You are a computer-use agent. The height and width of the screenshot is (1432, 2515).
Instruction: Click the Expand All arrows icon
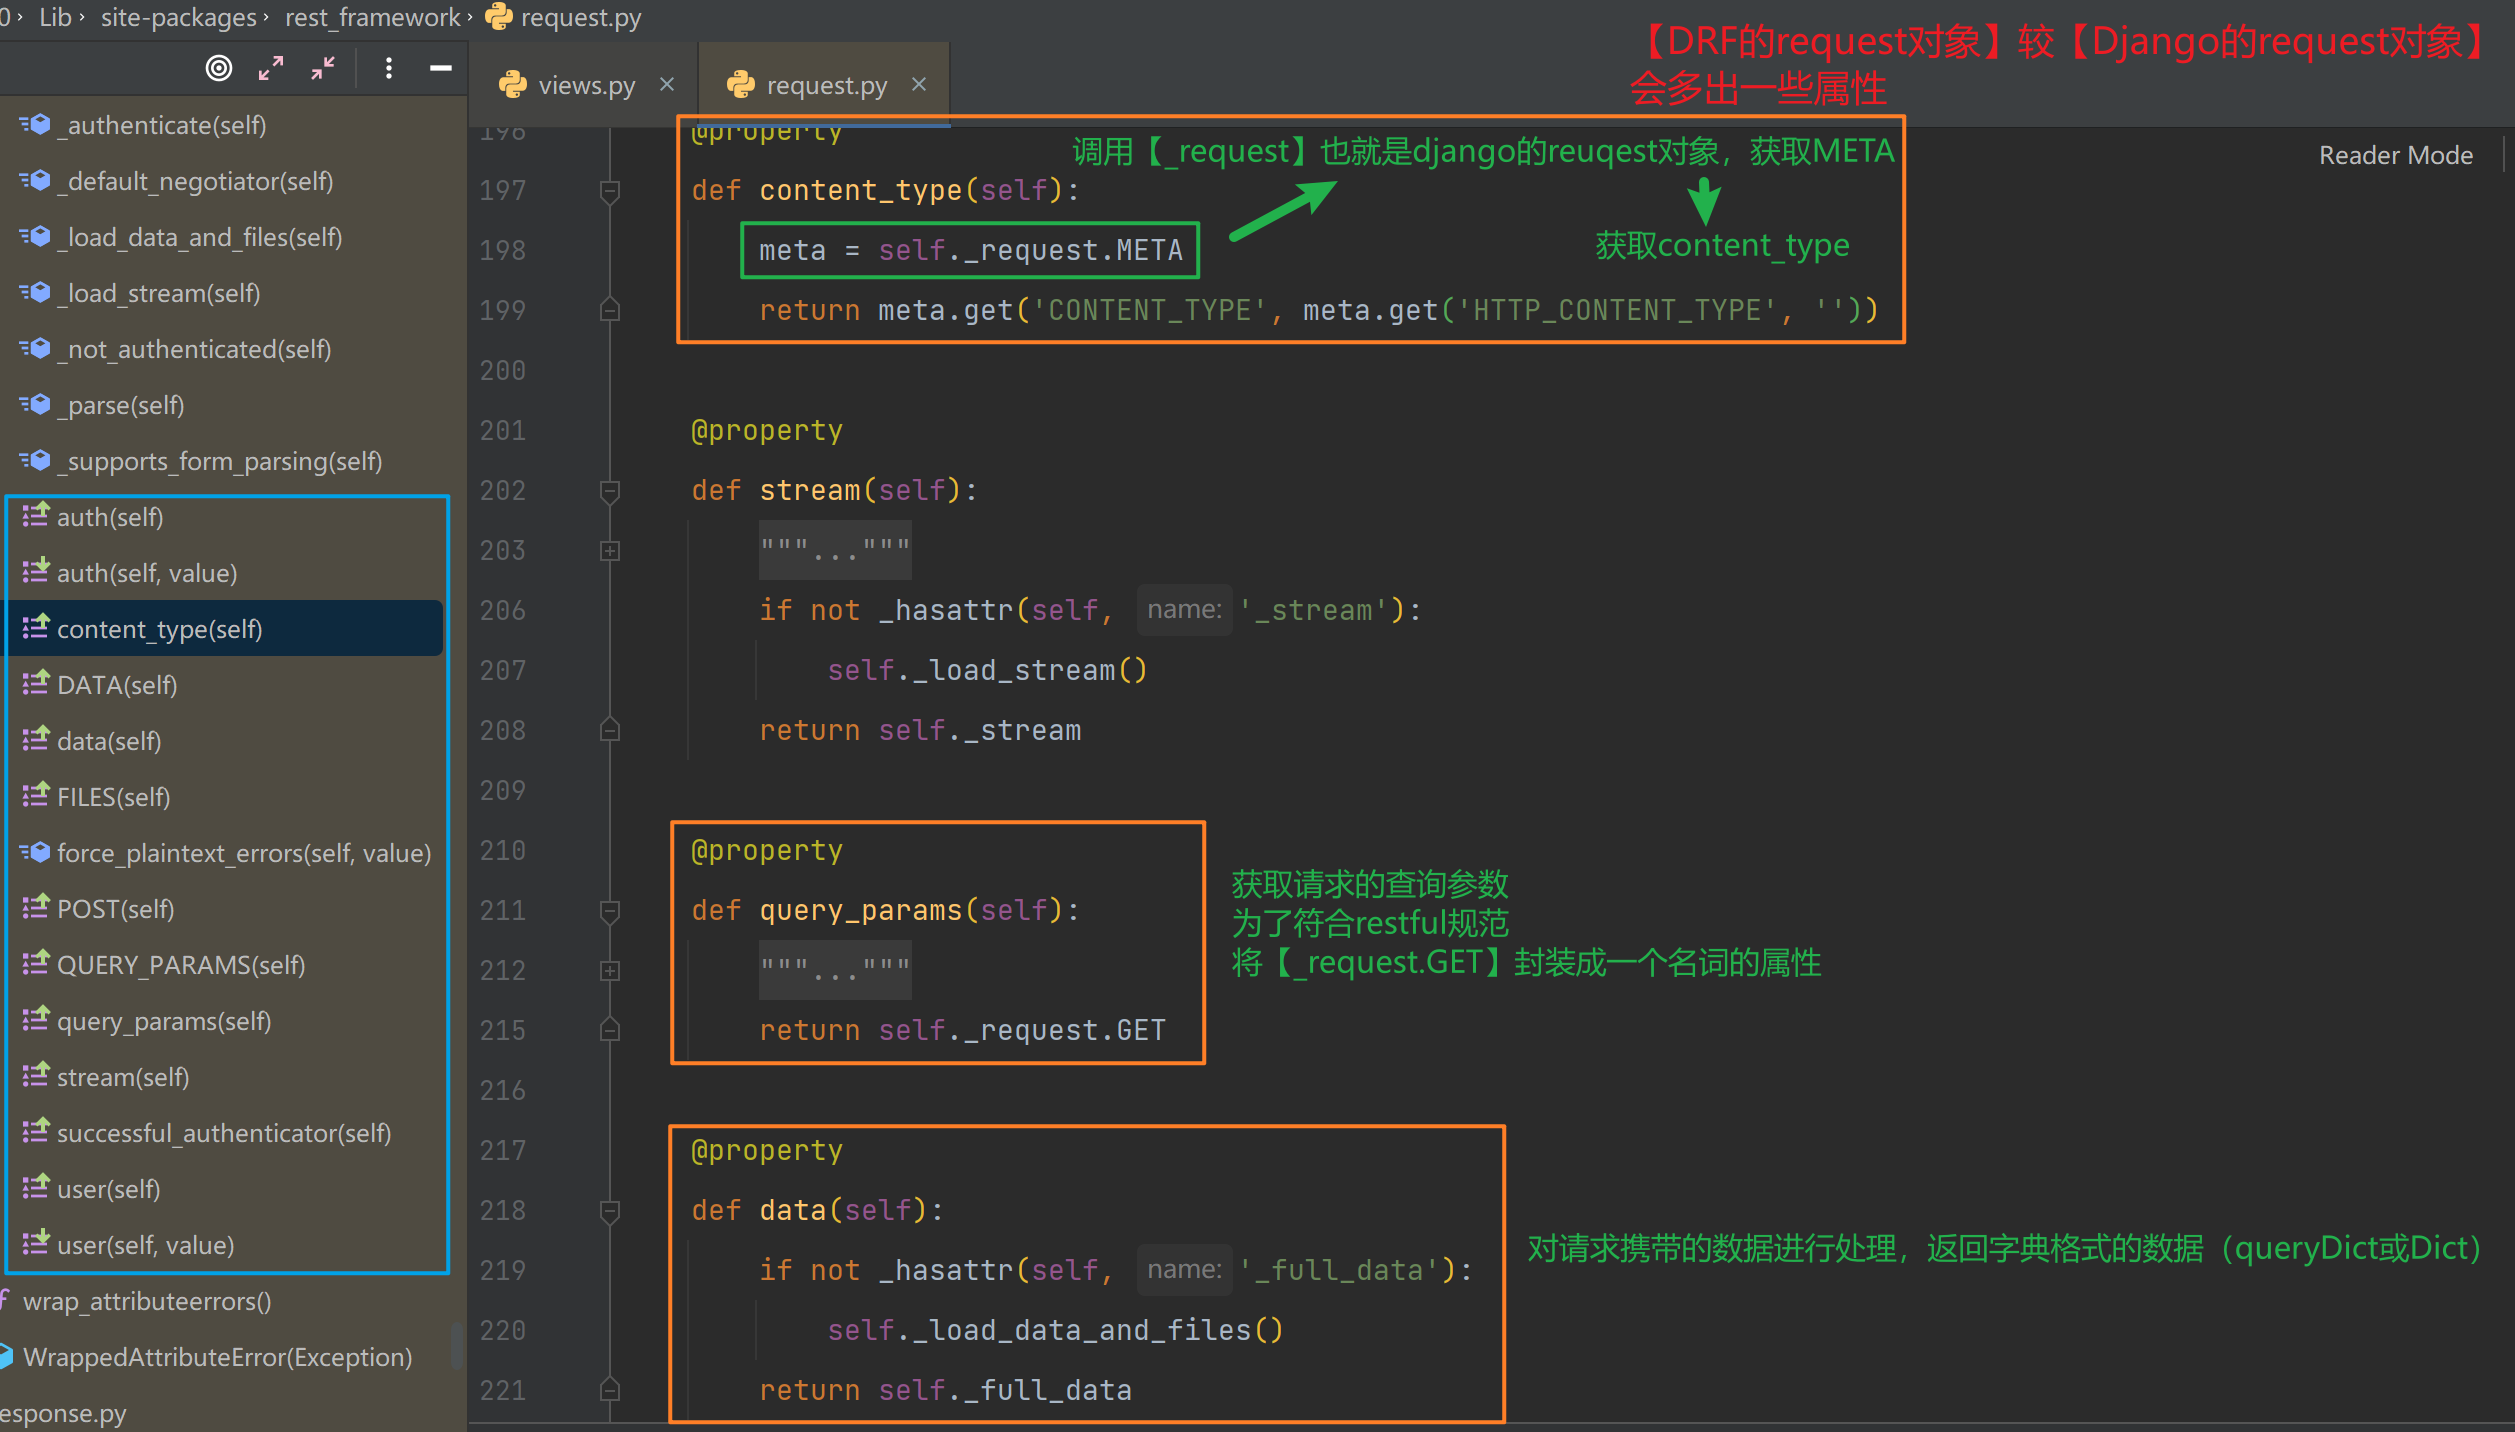(x=271, y=68)
